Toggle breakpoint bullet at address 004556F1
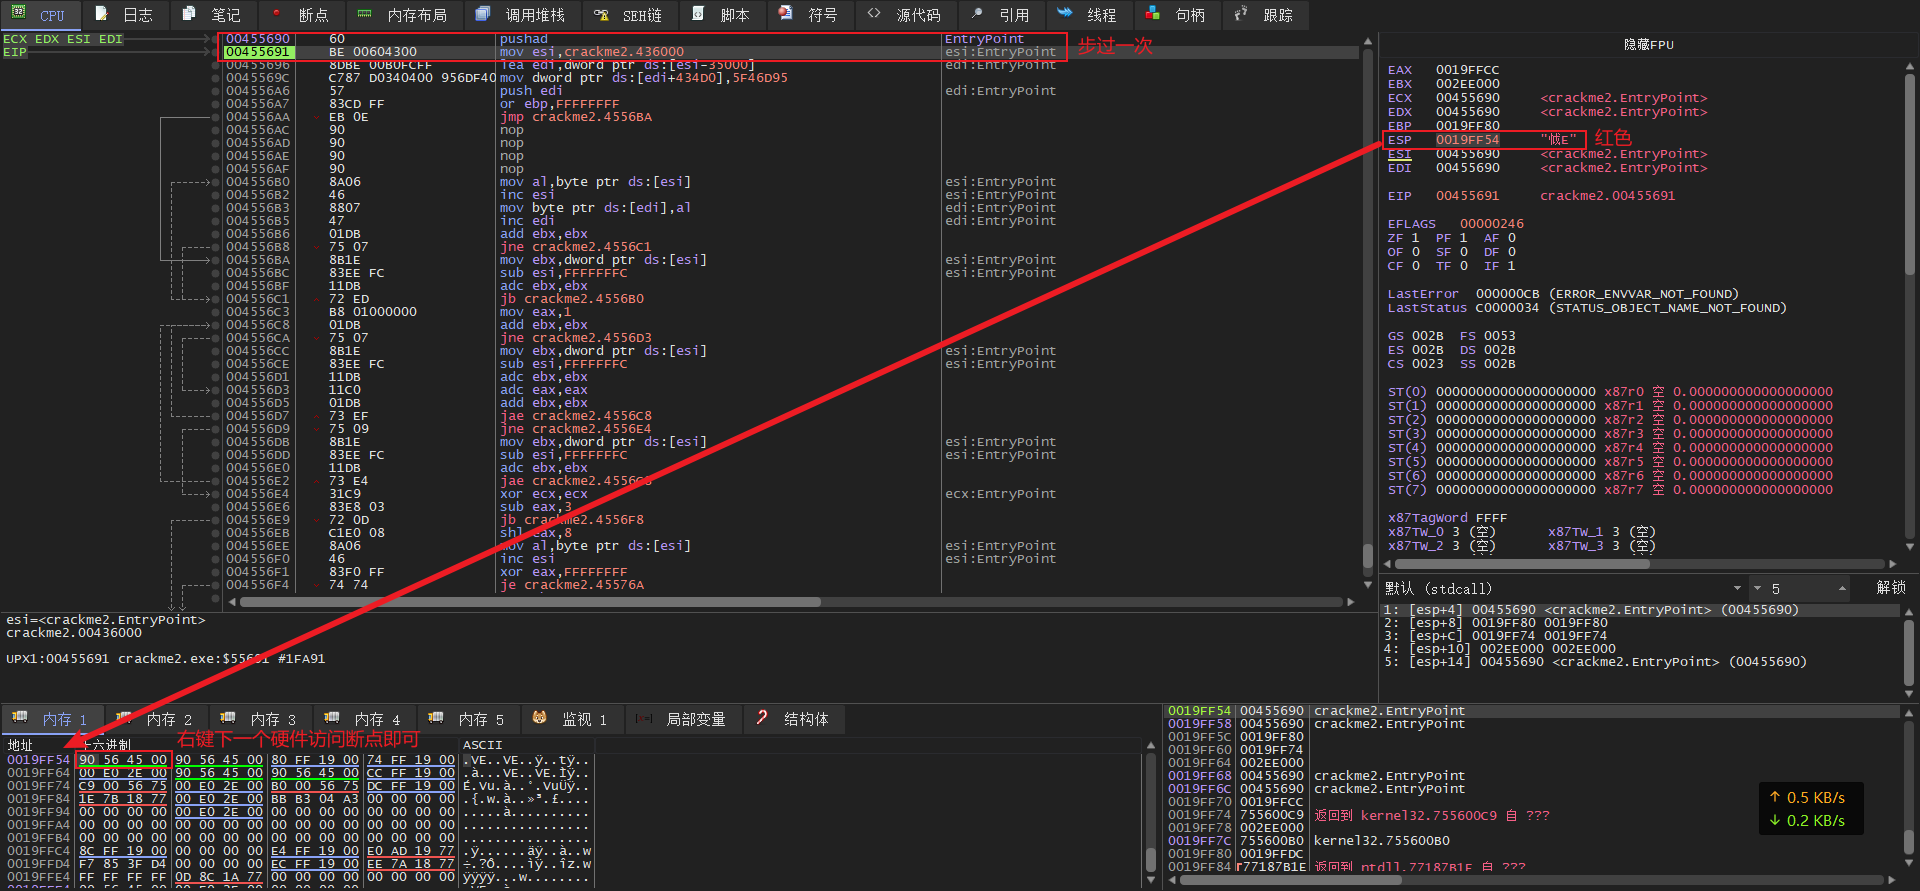The width and height of the screenshot is (1920, 891). point(215,572)
